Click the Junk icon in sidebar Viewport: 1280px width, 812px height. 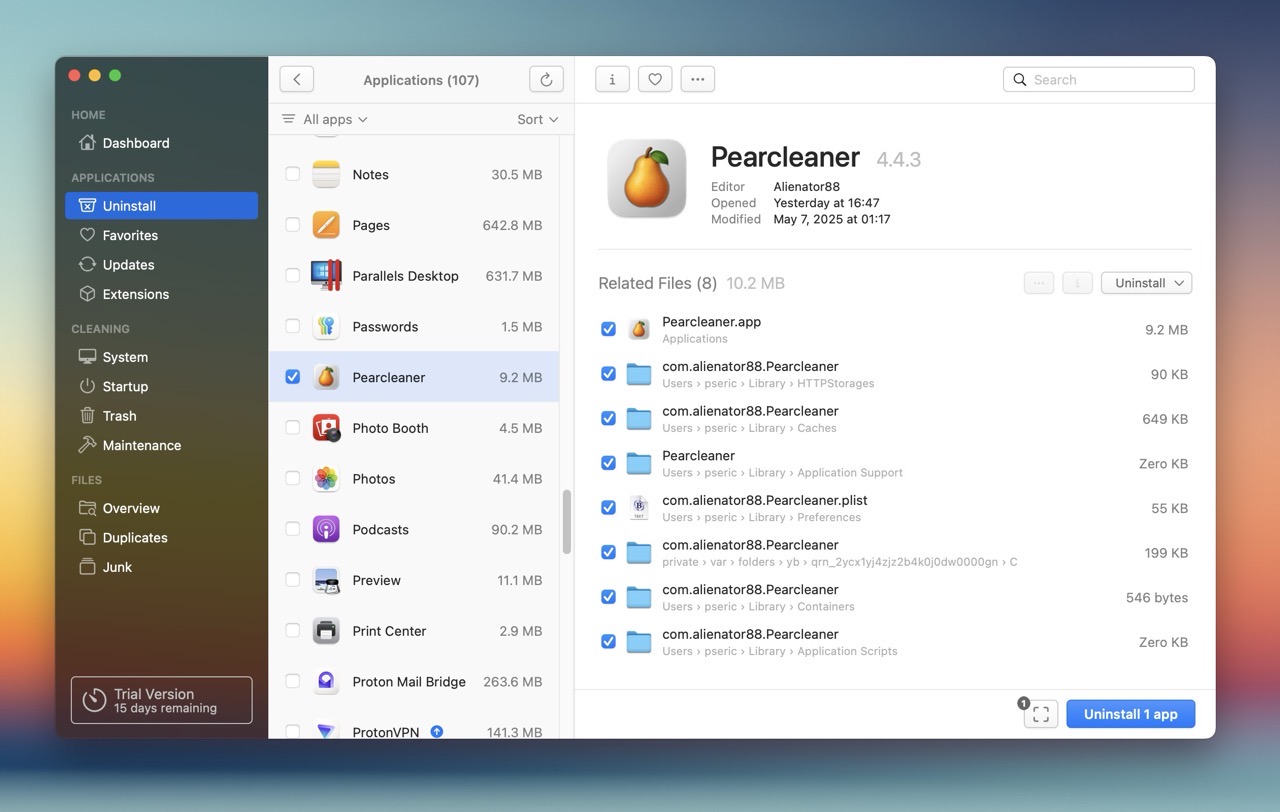(88, 567)
